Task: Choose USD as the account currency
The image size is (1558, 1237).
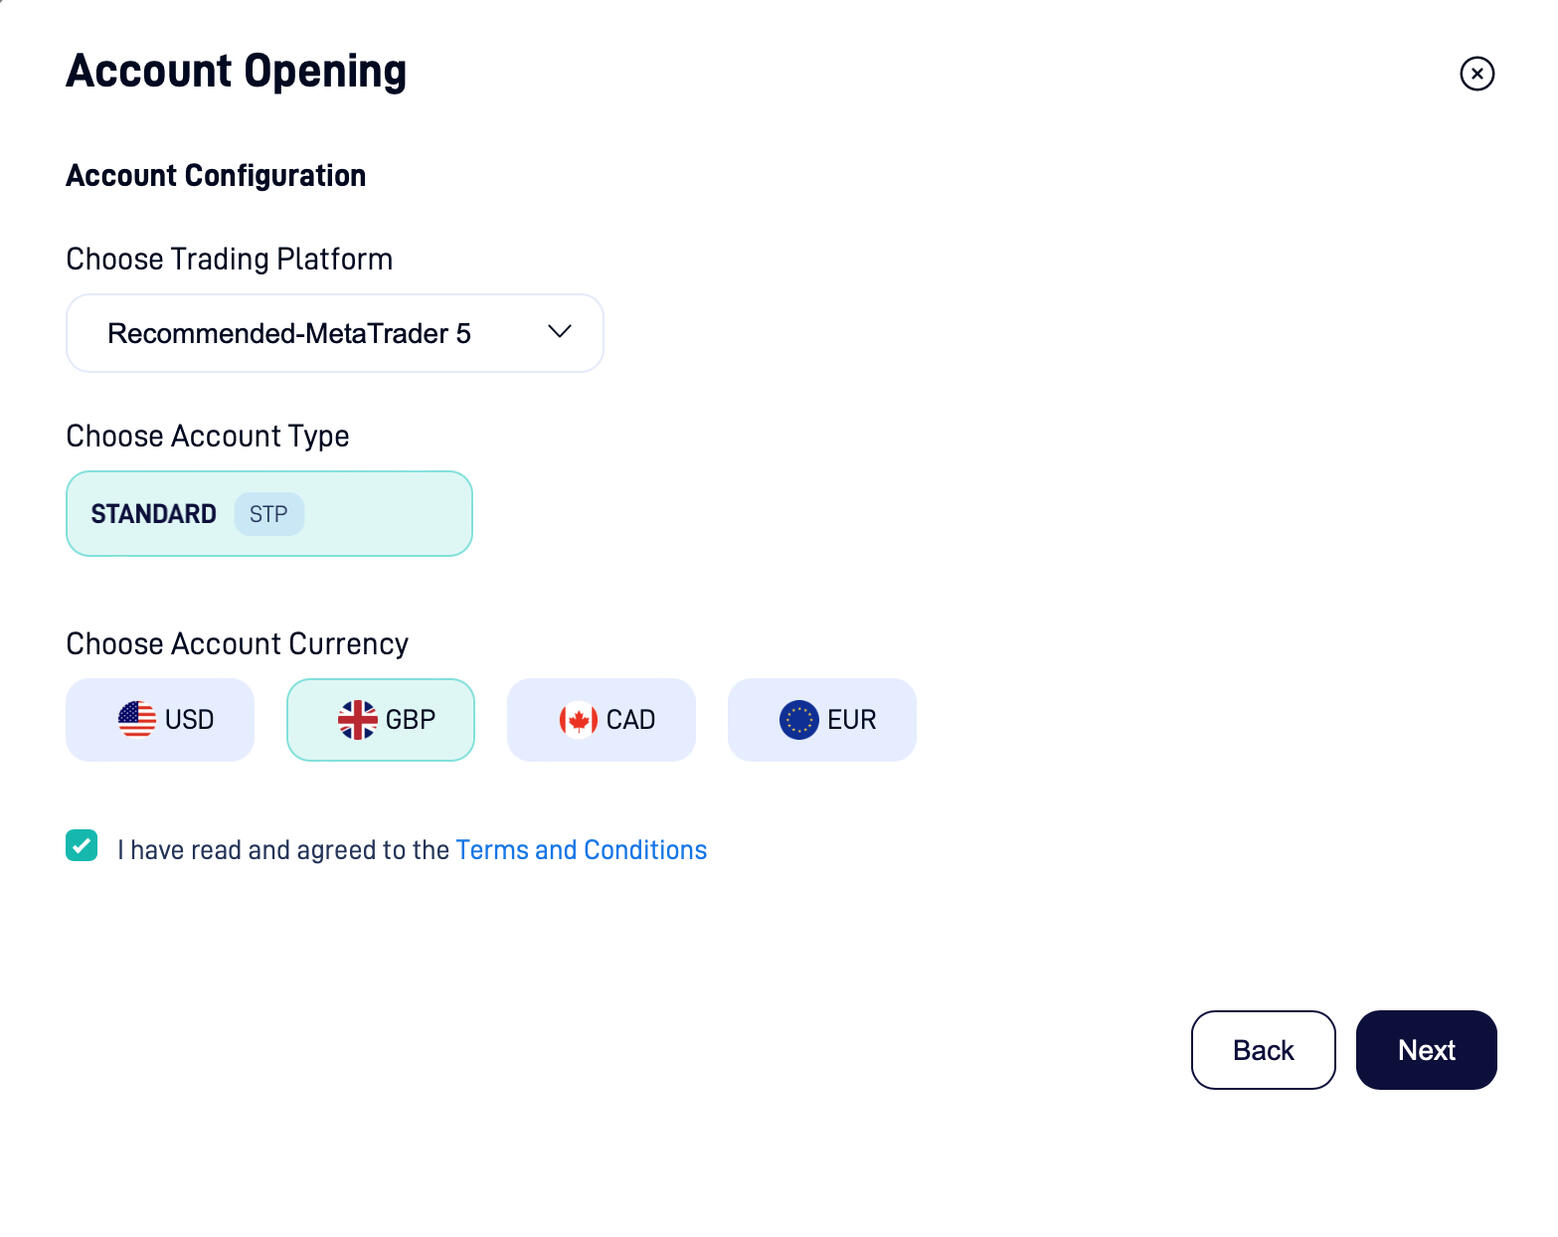Action: click(x=160, y=719)
